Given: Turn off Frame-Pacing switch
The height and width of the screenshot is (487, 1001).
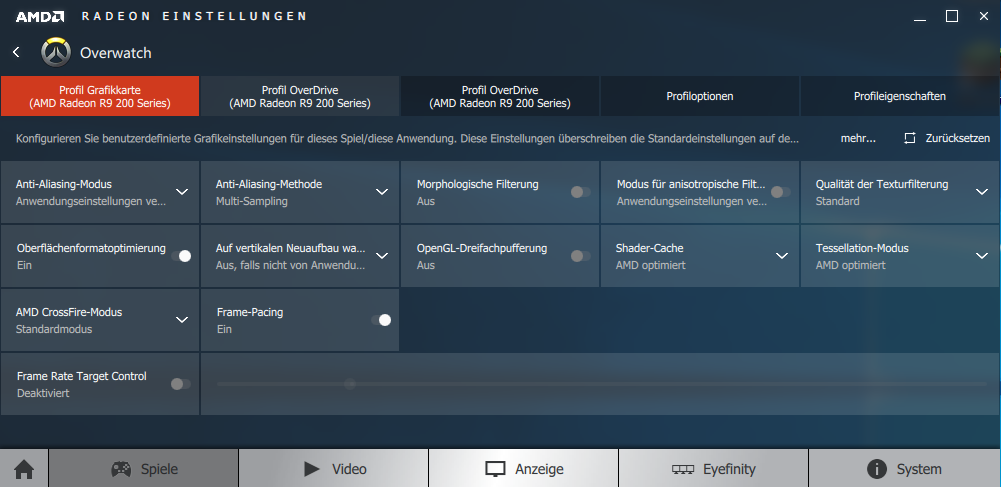Looking at the screenshot, I should point(381,320).
